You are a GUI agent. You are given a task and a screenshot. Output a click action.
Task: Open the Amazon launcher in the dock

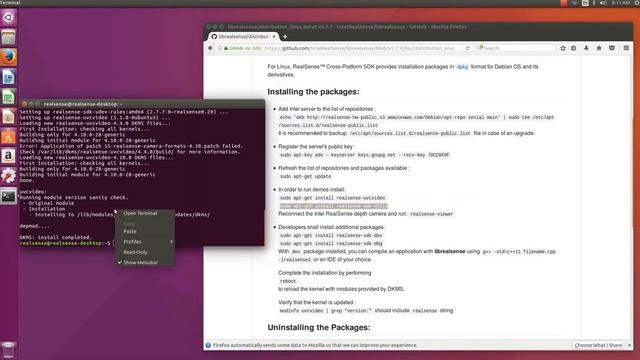point(9,156)
